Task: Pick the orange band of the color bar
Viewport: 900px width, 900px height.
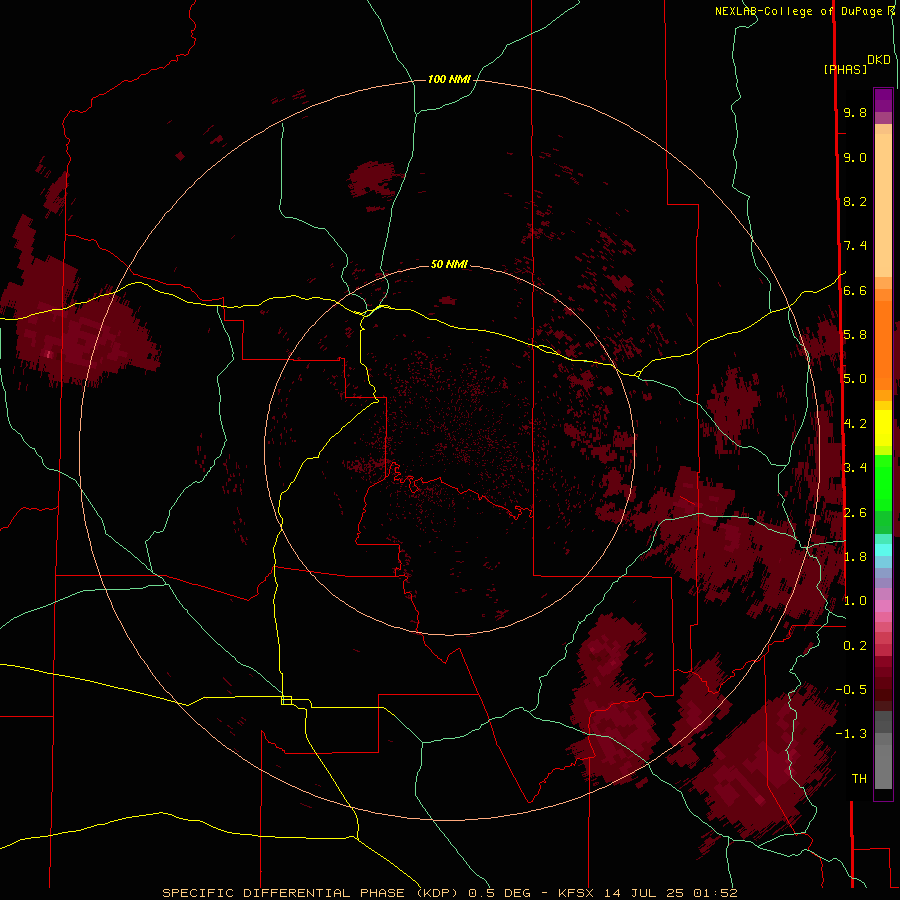Action: (883, 346)
